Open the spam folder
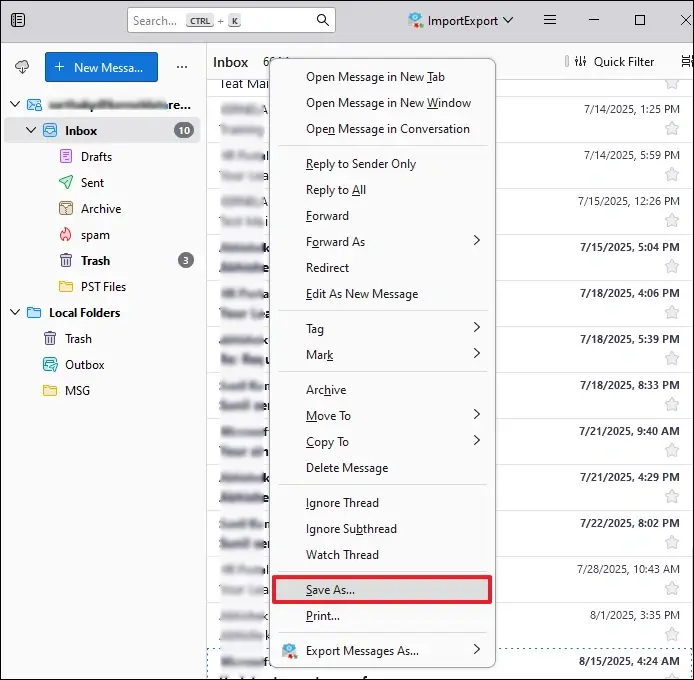The height and width of the screenshot is (680, 694). point(95,235)
